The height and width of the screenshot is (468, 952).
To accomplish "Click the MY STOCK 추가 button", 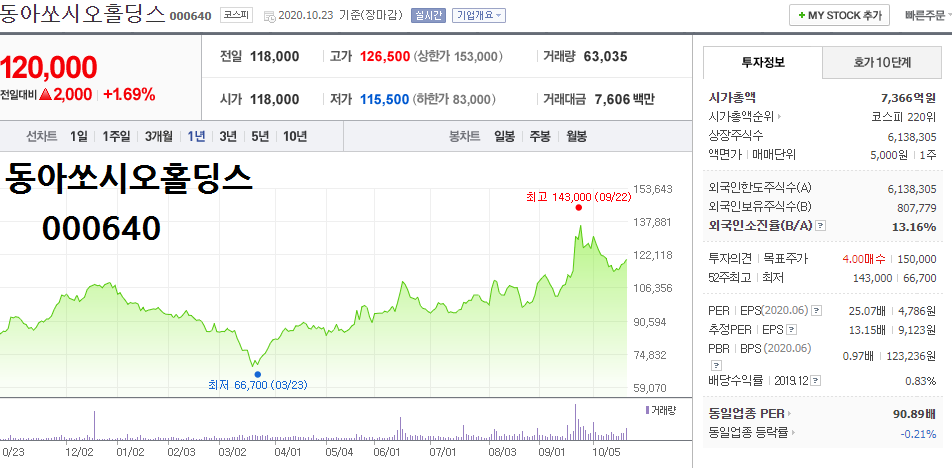I will point(839,15).
